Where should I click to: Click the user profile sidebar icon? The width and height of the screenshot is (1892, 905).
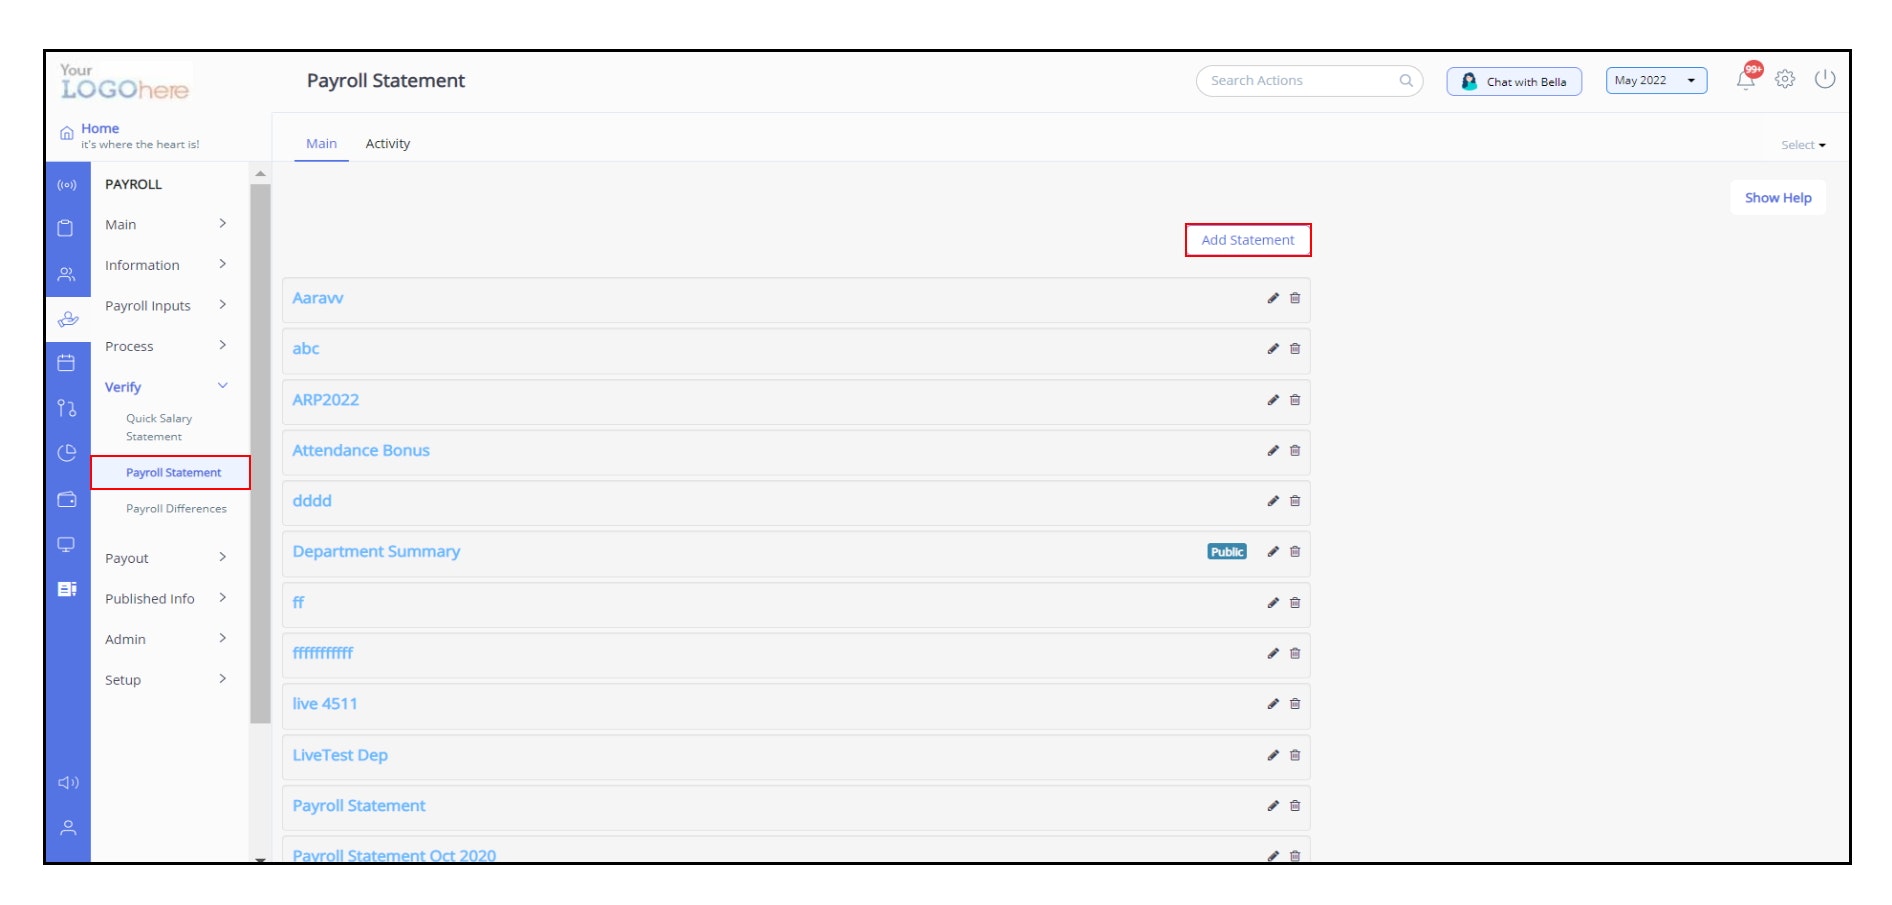click(68, 828)
